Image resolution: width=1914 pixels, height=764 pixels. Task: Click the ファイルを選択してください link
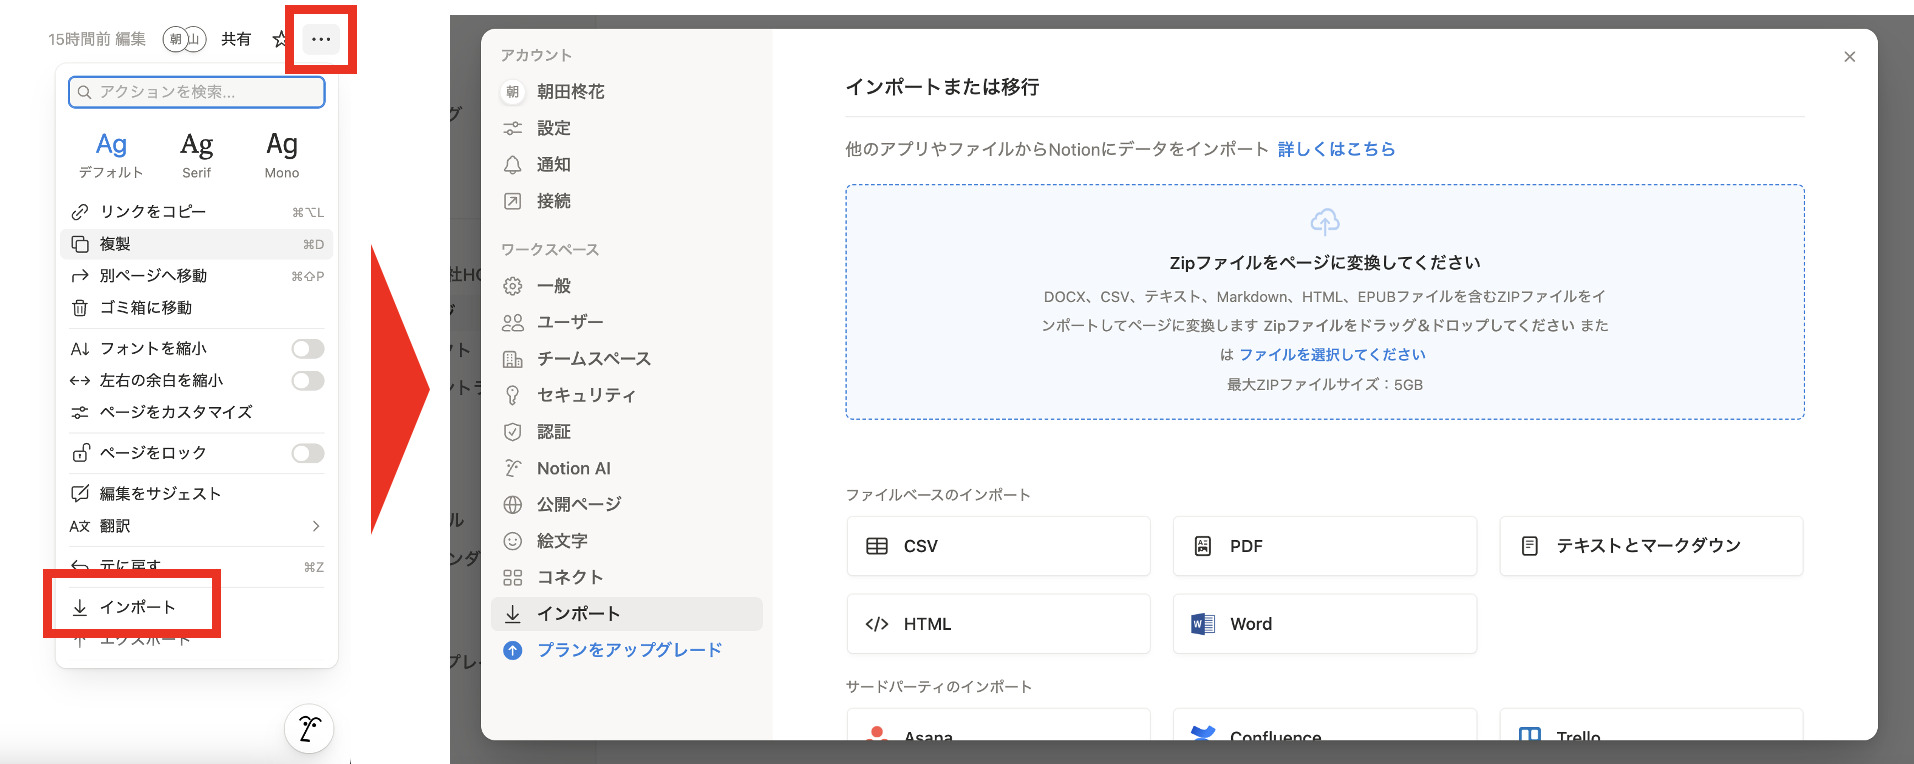1332,355
